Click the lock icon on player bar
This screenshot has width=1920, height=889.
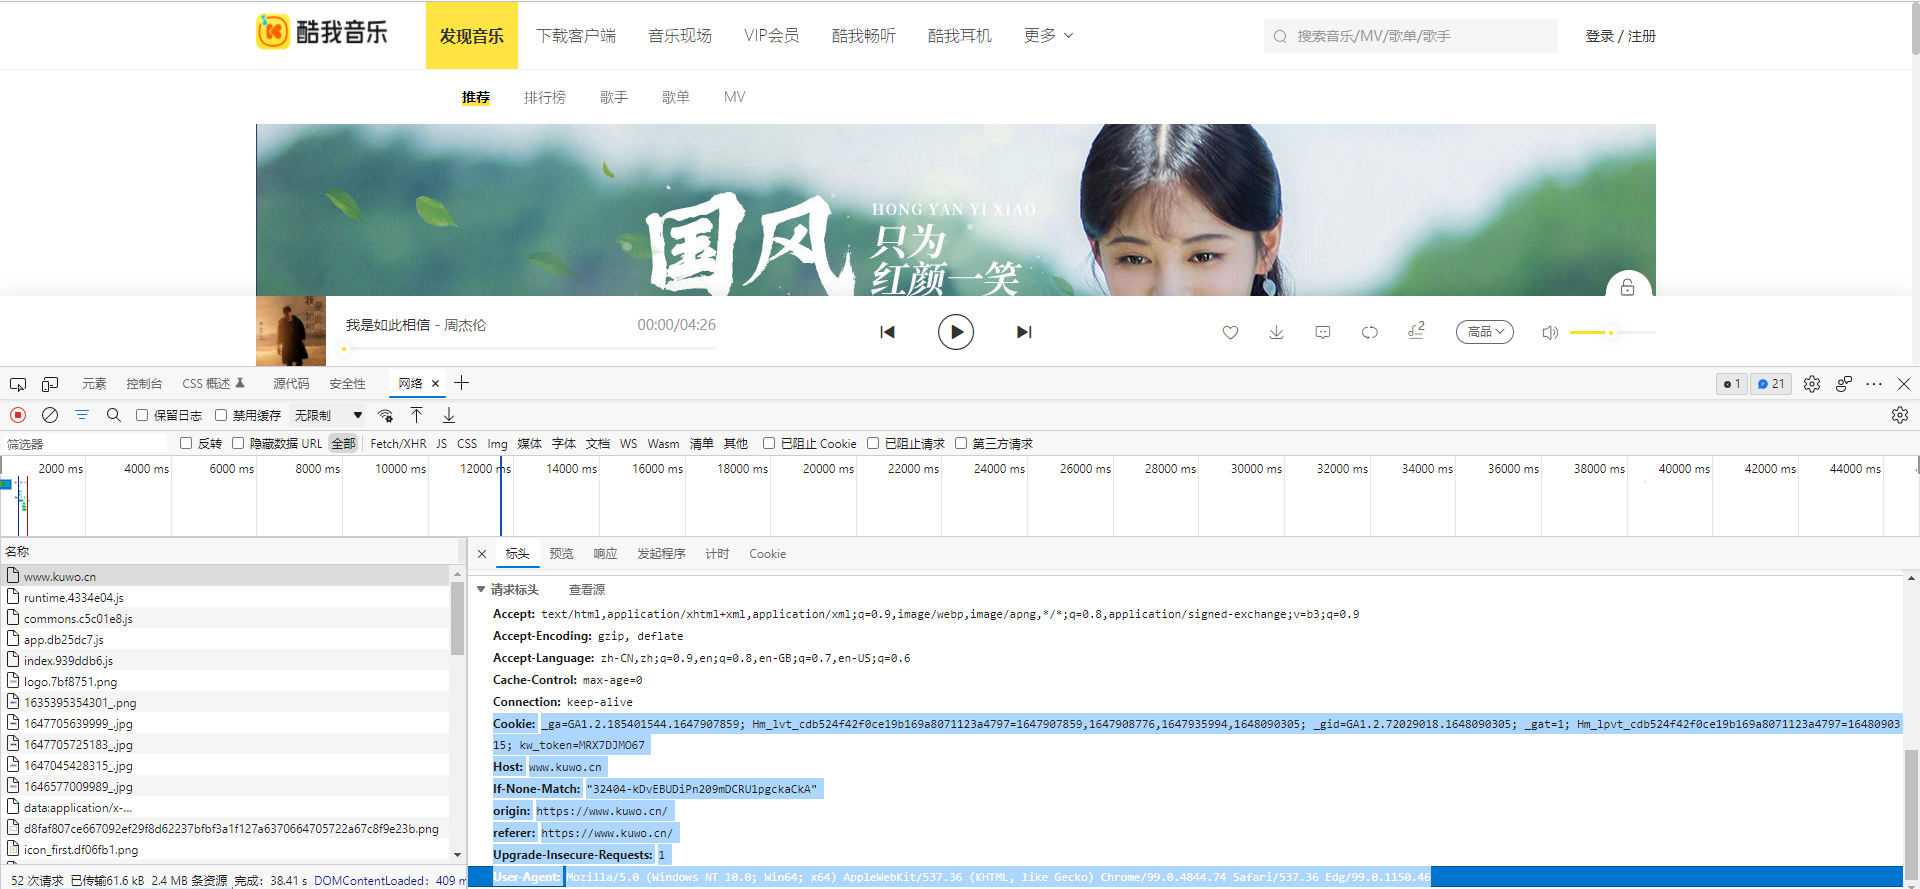click(1627, 287)
